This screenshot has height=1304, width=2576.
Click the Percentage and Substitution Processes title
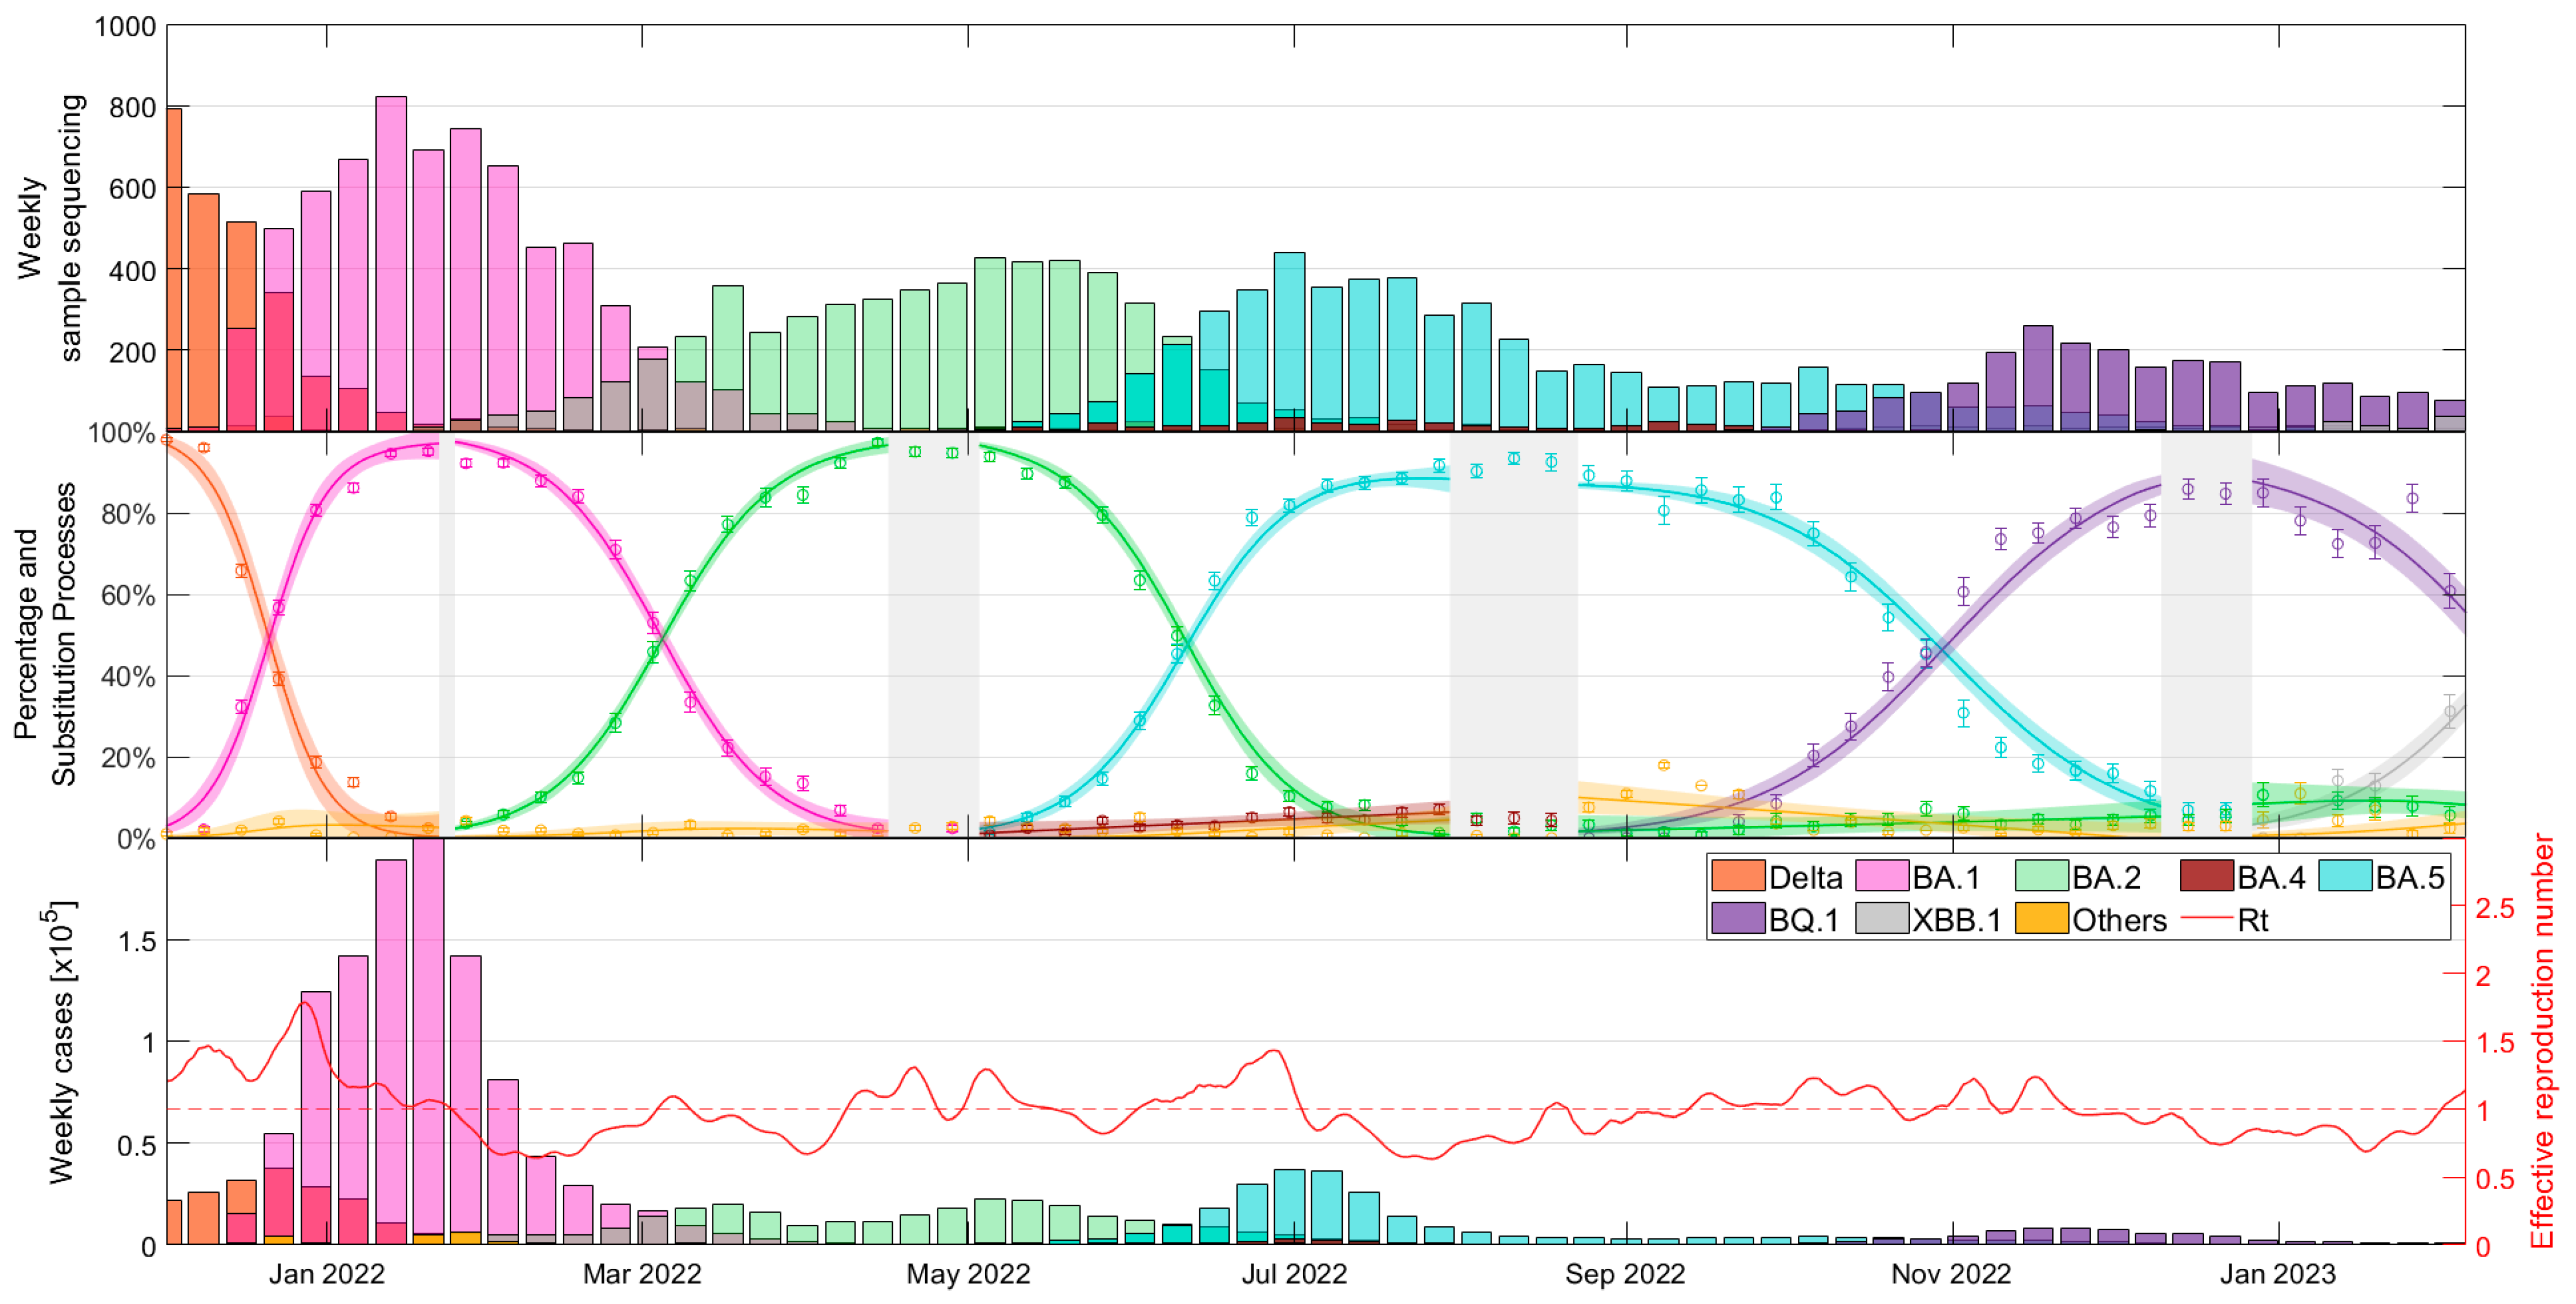[45, 634]
